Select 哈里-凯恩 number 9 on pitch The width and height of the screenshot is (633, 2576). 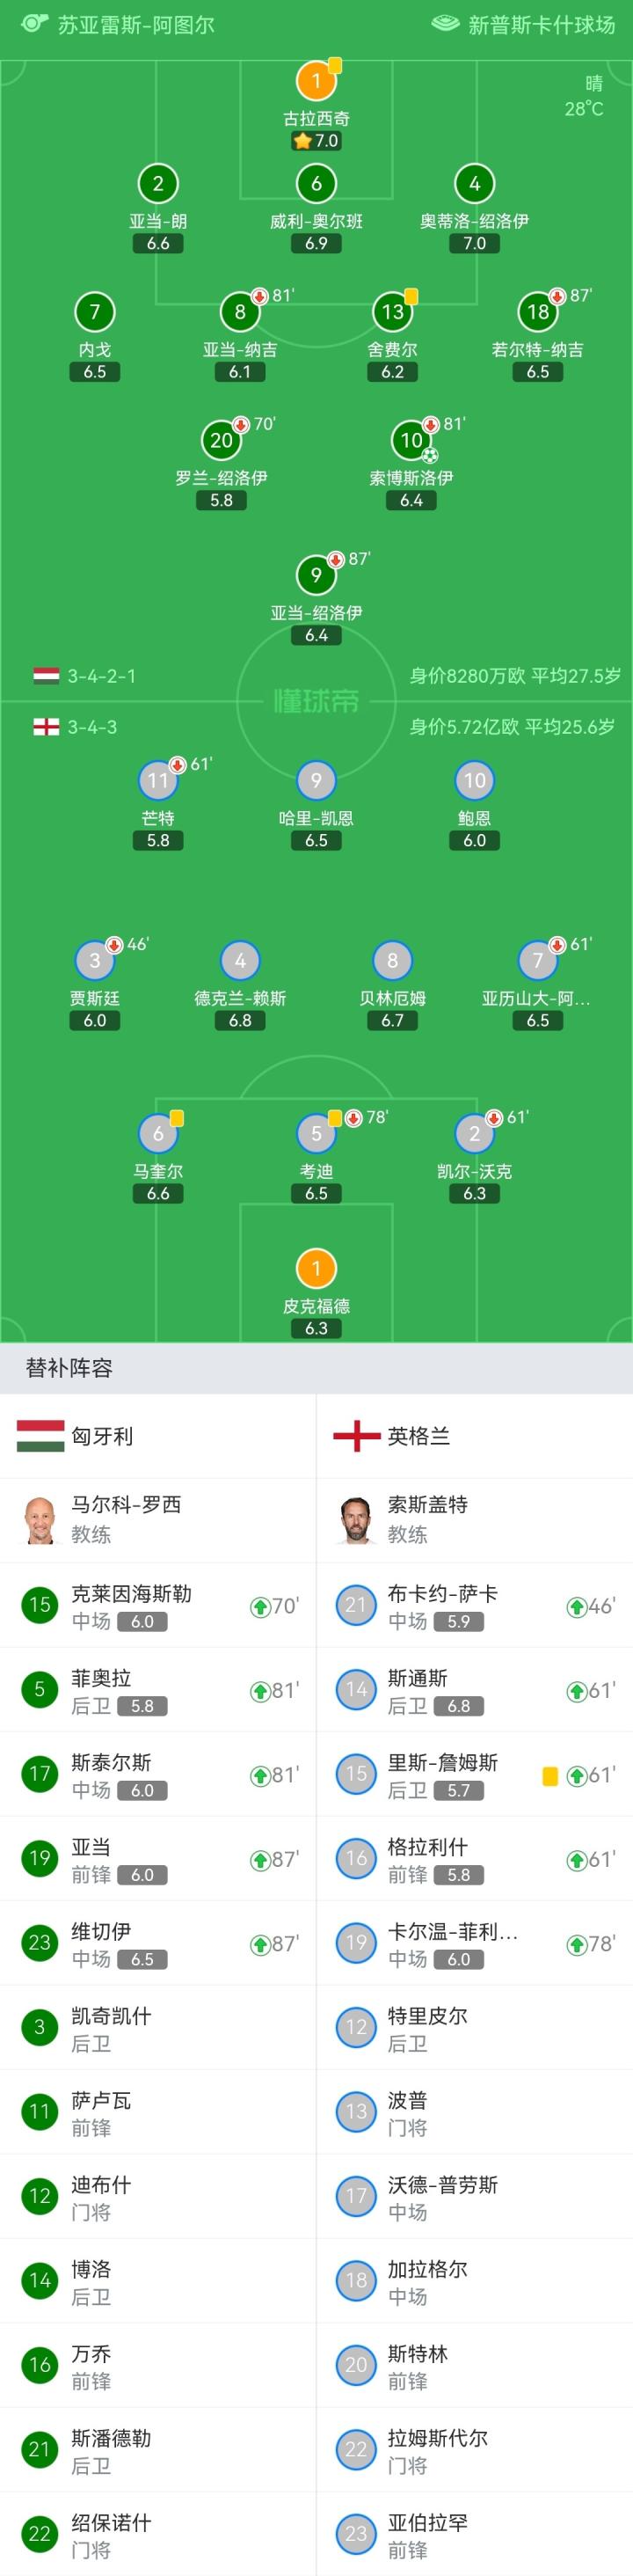(x=316, y=780)
